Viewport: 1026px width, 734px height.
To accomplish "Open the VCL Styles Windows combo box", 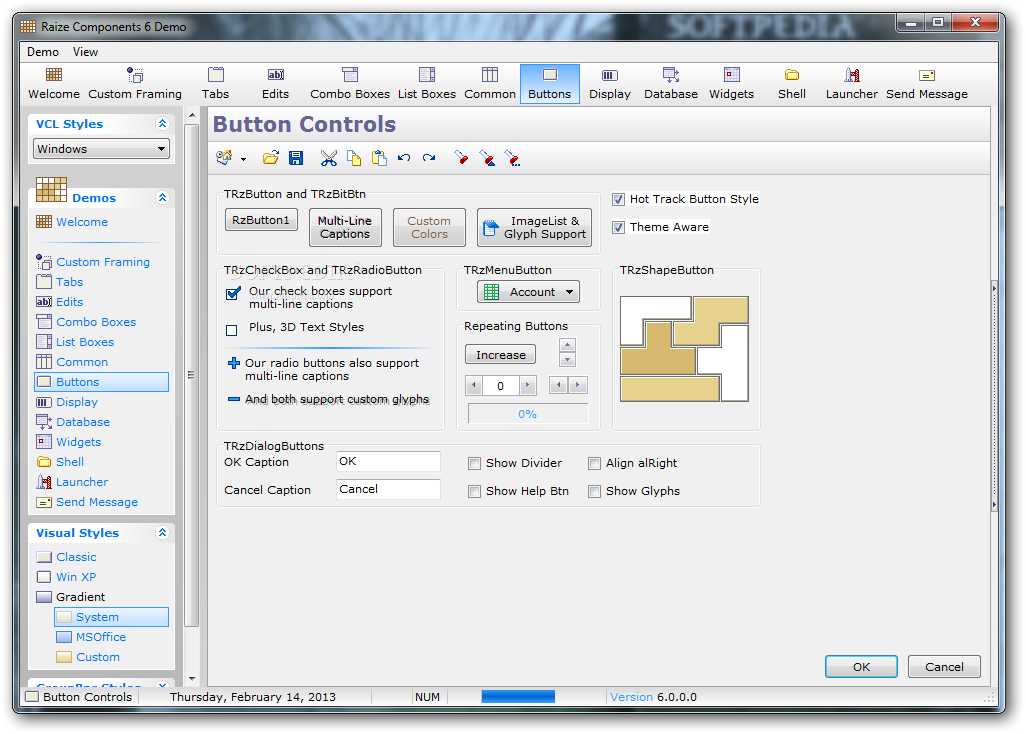I will 101,149.
